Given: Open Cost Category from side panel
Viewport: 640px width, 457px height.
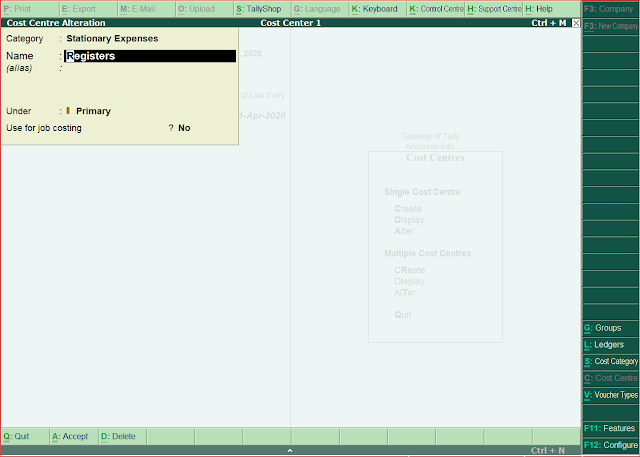Looking at the screenshot, I should tap(611, 362).
